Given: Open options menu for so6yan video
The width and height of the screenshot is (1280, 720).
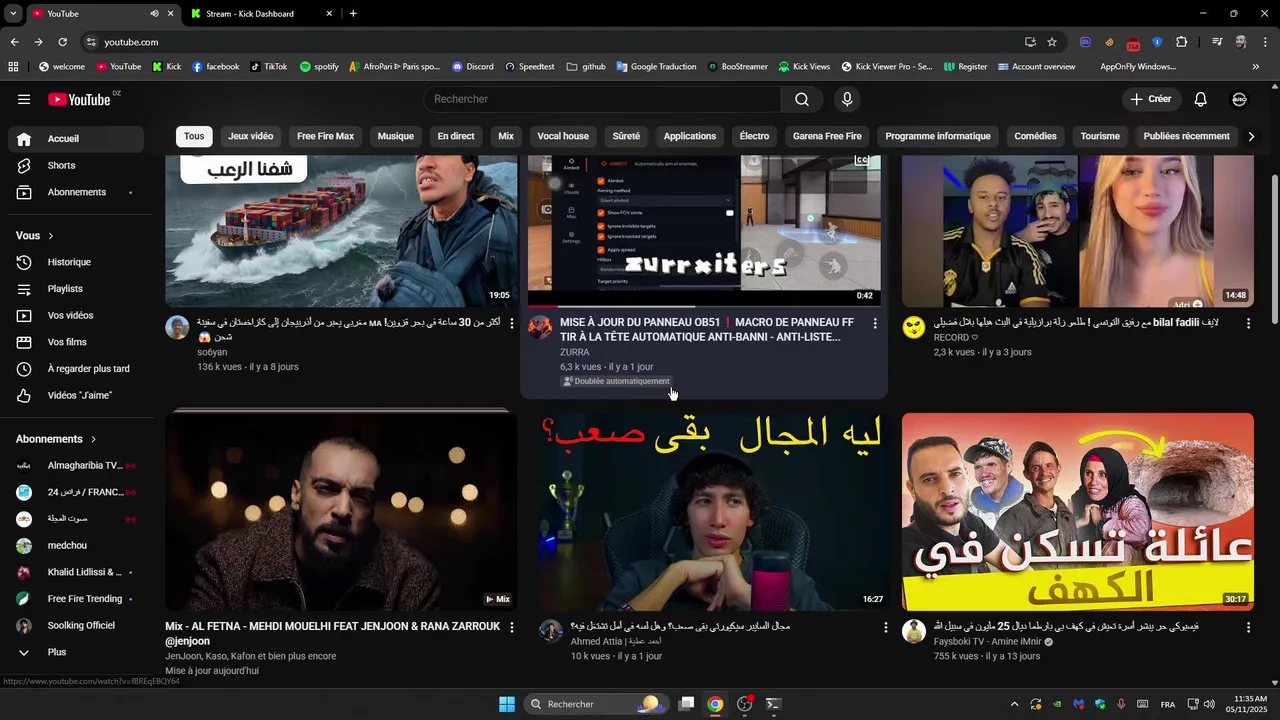Looking at the screenshot, I should pyautogui.click(x=512, y=324).
